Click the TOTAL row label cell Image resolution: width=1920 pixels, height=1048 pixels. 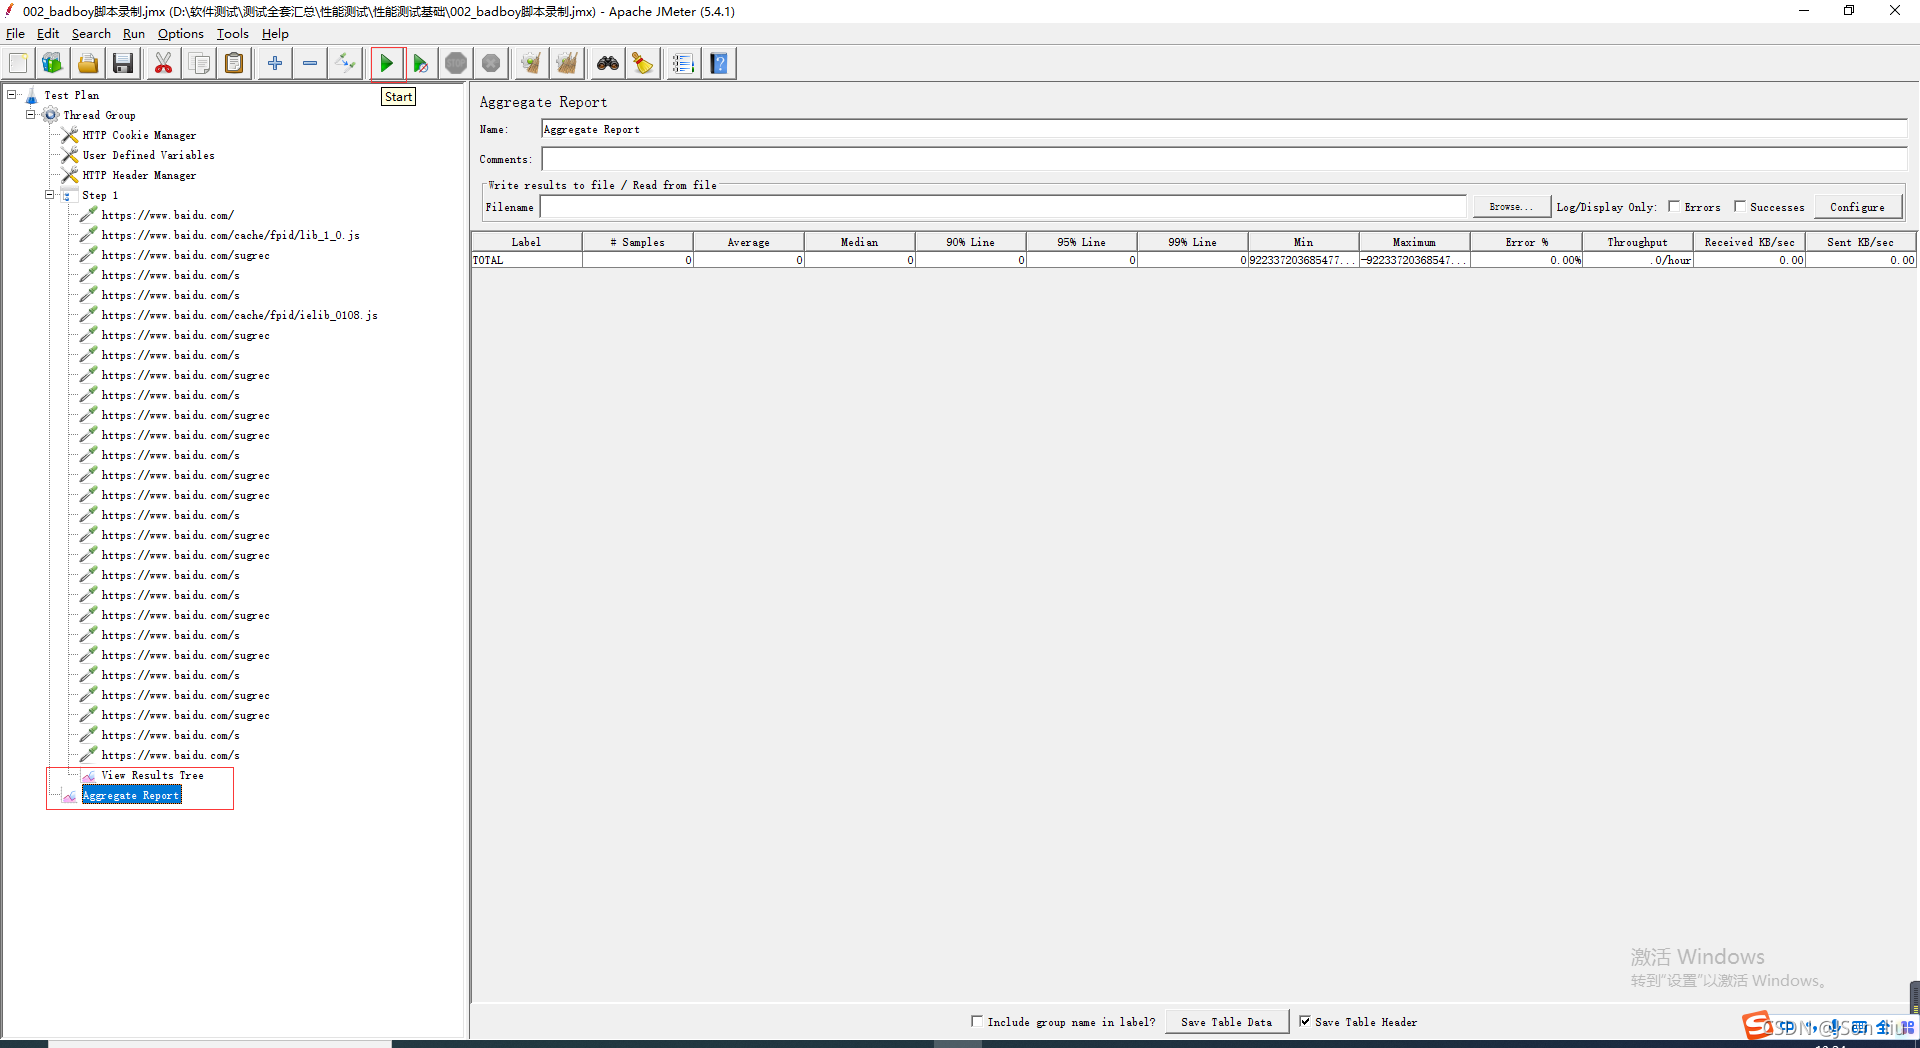point(527,260)
